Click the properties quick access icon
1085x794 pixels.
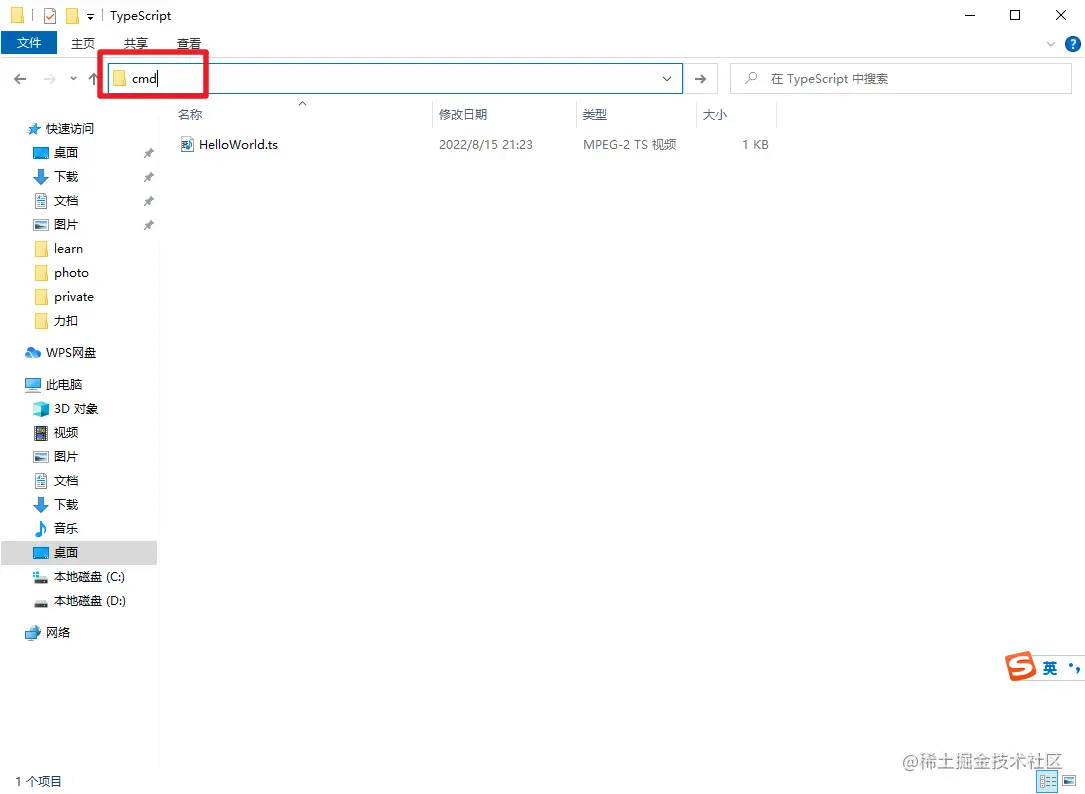pyautogui.click(x=50, y=15)
